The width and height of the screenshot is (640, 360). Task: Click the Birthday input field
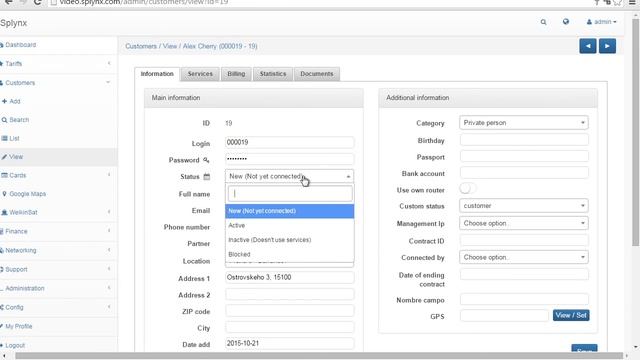coord(524,140)
